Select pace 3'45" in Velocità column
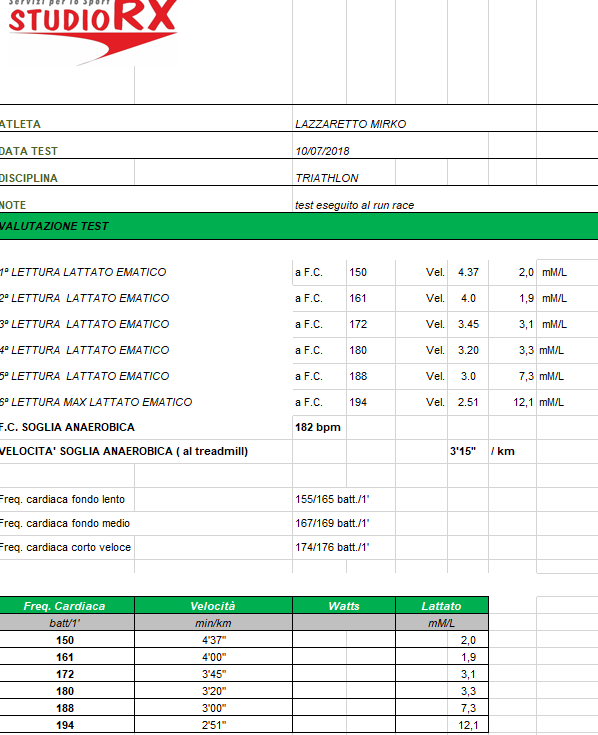This screenshot has height=735, width=598. tap(214, 674)
